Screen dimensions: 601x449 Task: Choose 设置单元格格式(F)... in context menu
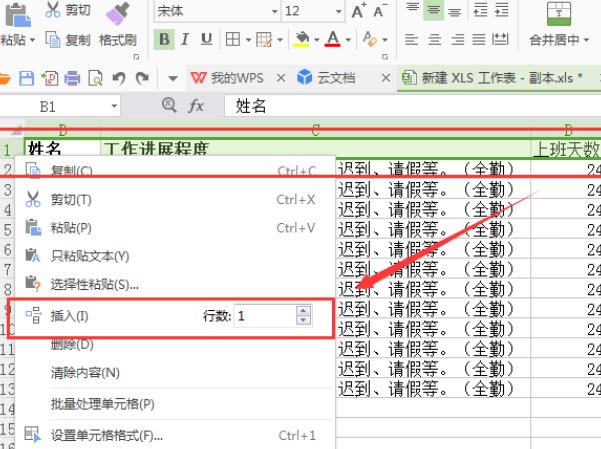point(175,436)
